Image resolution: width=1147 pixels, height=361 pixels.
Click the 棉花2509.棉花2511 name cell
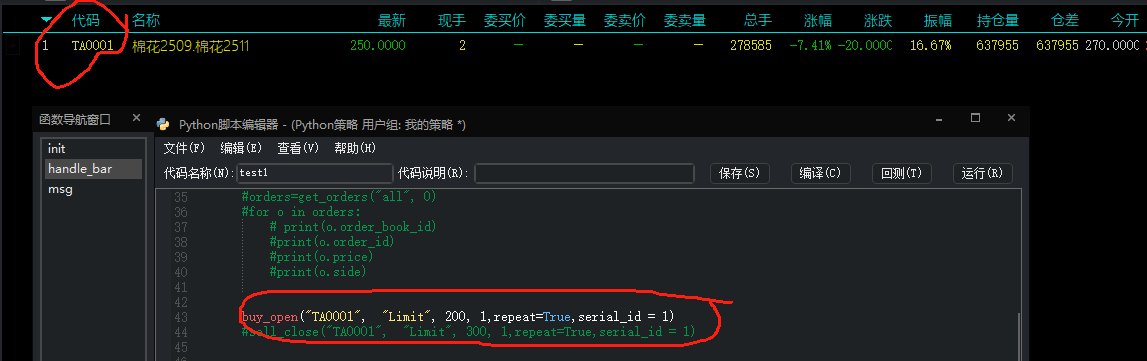(x=191, y=46)
